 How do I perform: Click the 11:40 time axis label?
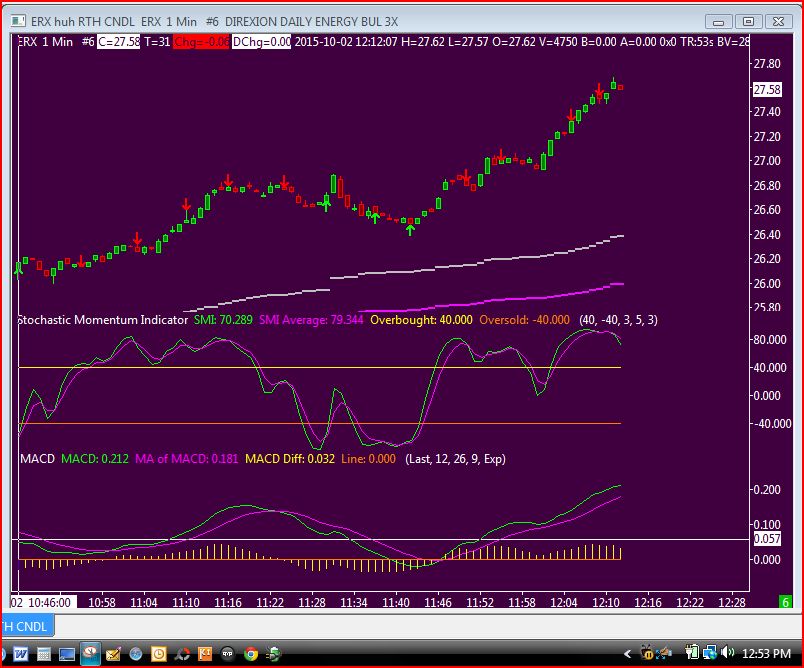pos(396,602)
